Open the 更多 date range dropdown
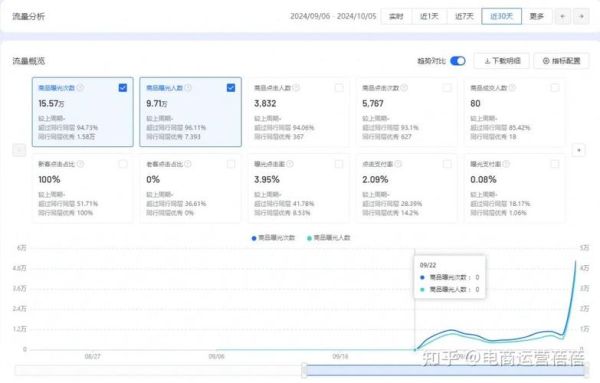 pos(536,16)
